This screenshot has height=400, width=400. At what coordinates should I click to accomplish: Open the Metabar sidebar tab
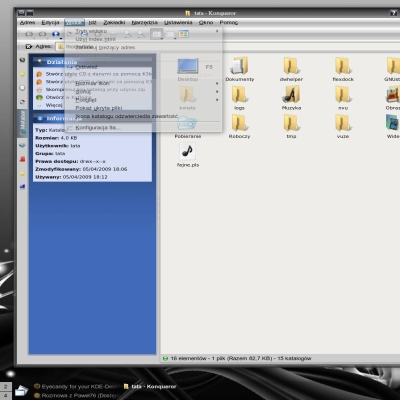click(22, 123)
